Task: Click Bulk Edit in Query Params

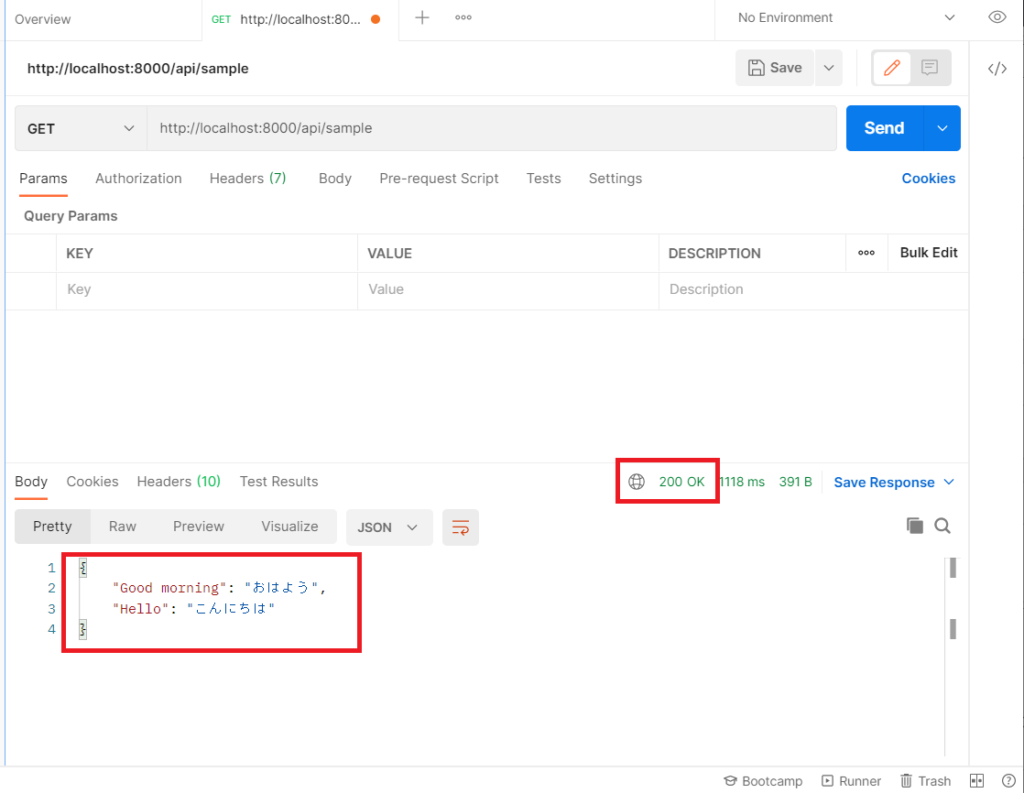Action: coord(927,253)
